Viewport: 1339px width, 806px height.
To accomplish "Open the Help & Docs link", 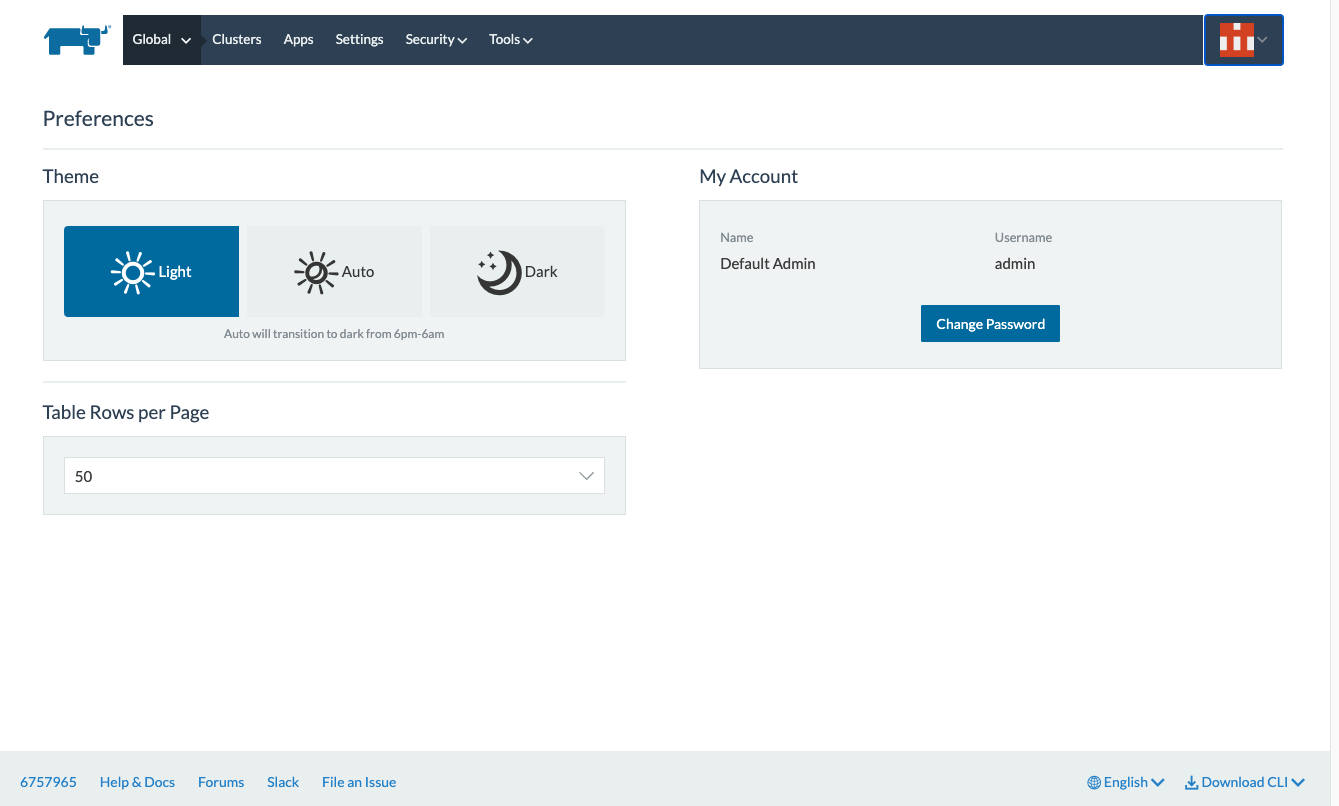I will 137,782.
